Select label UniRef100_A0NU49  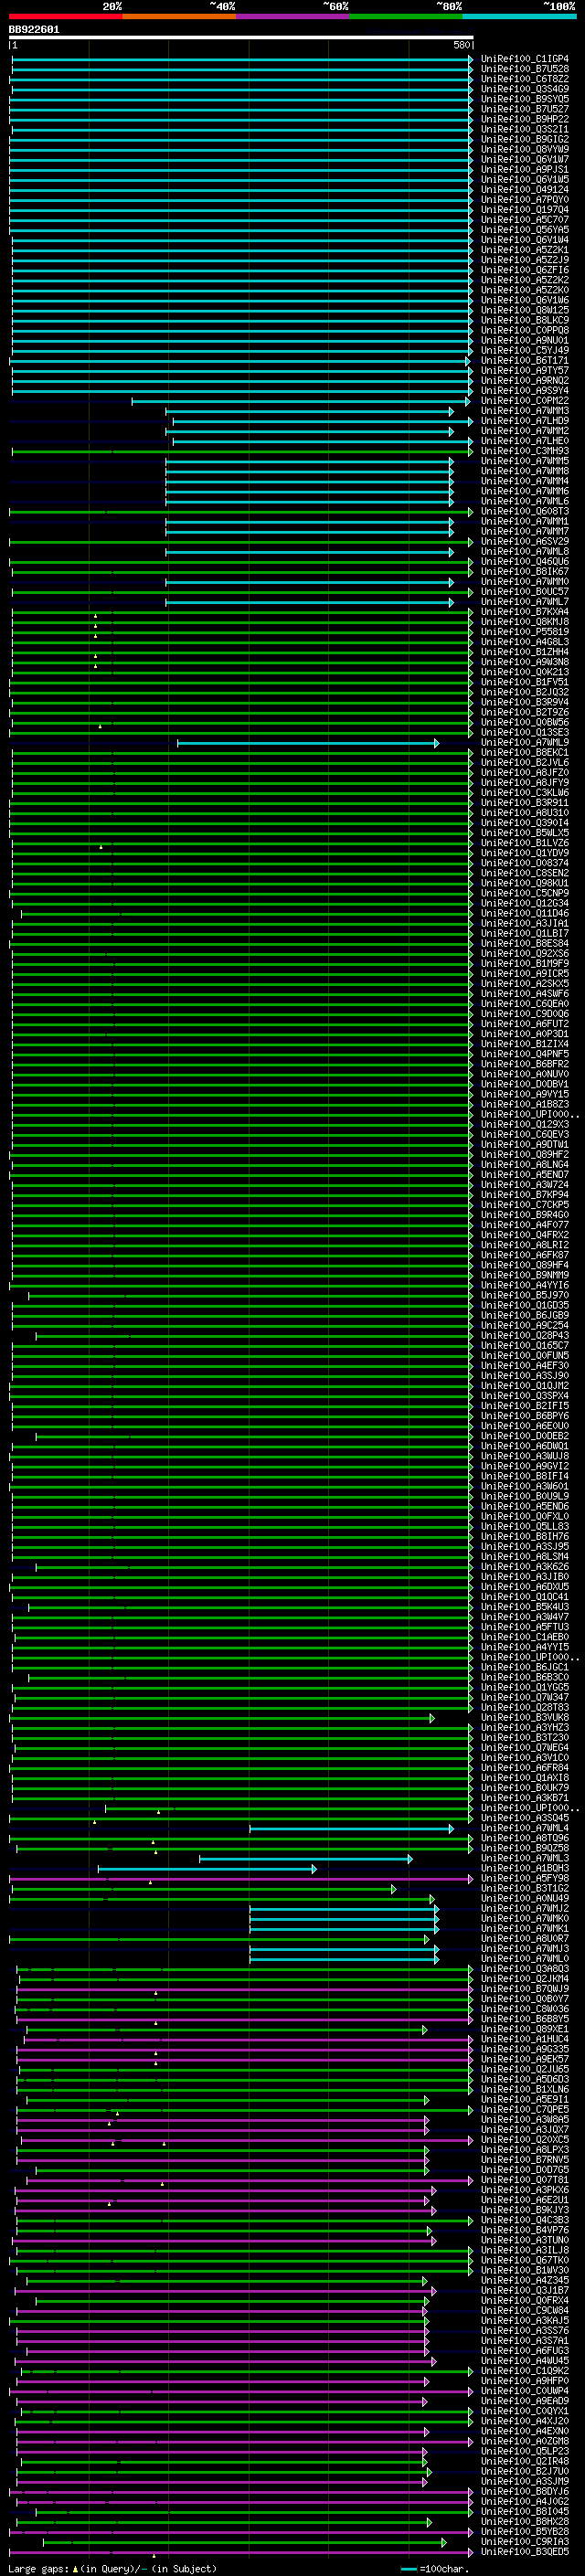[x=524, y=1899]
